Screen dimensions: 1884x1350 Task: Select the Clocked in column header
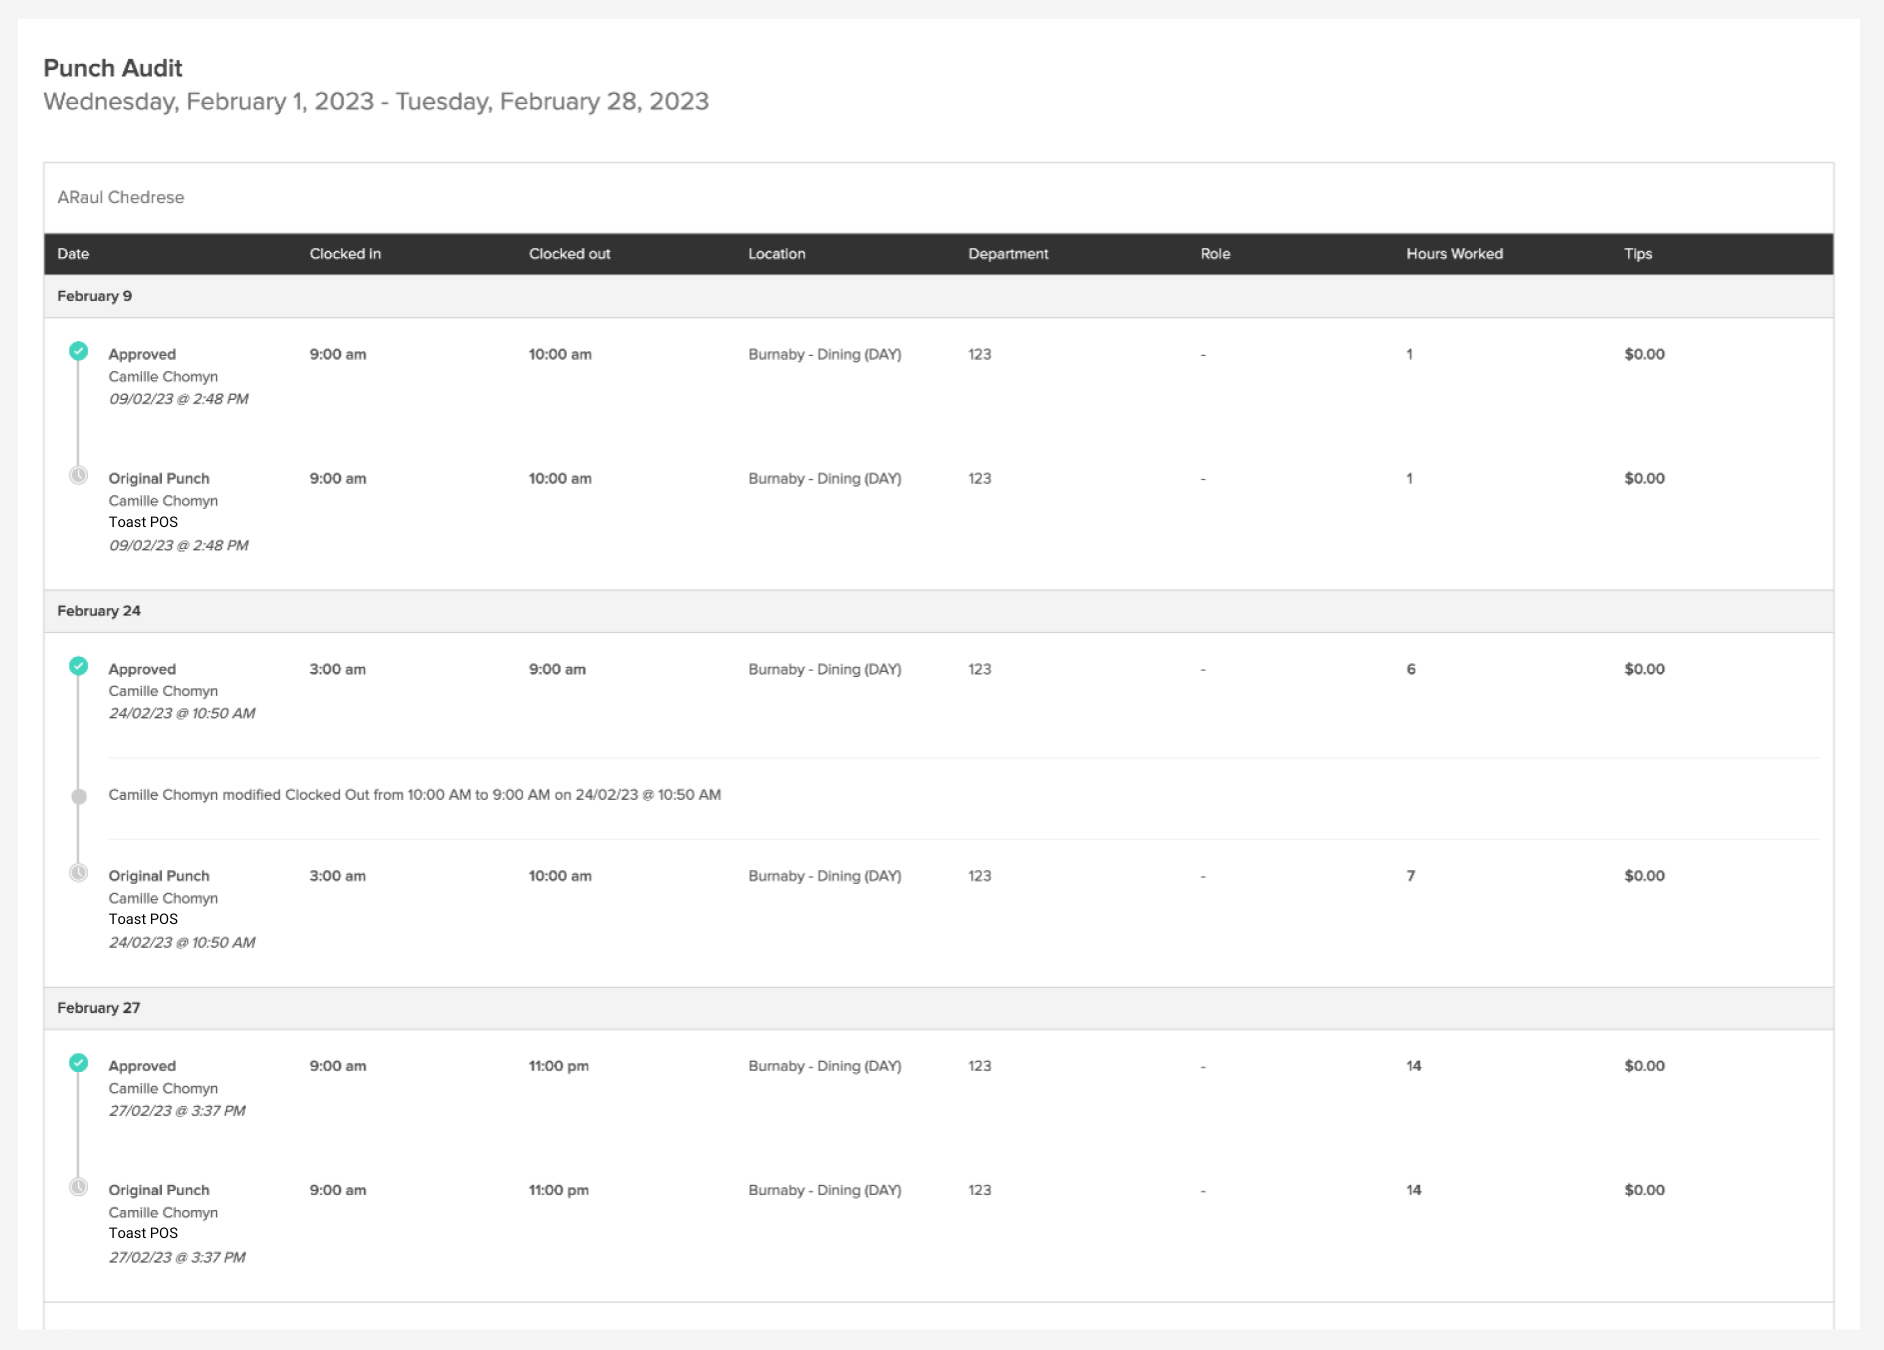point(345,254)
